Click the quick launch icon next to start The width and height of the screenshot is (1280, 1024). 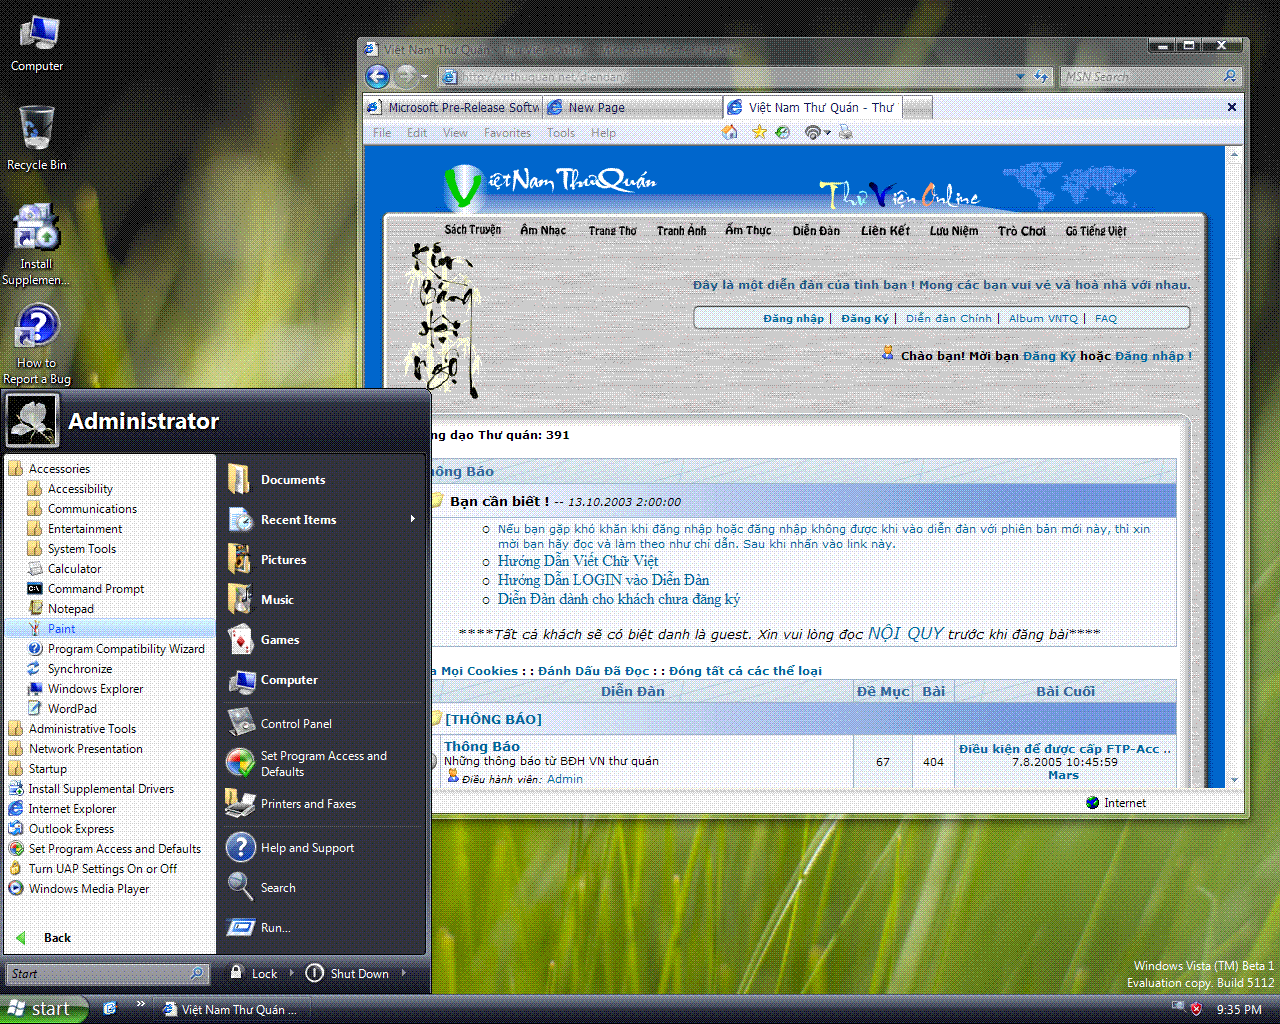[109, 1009]
